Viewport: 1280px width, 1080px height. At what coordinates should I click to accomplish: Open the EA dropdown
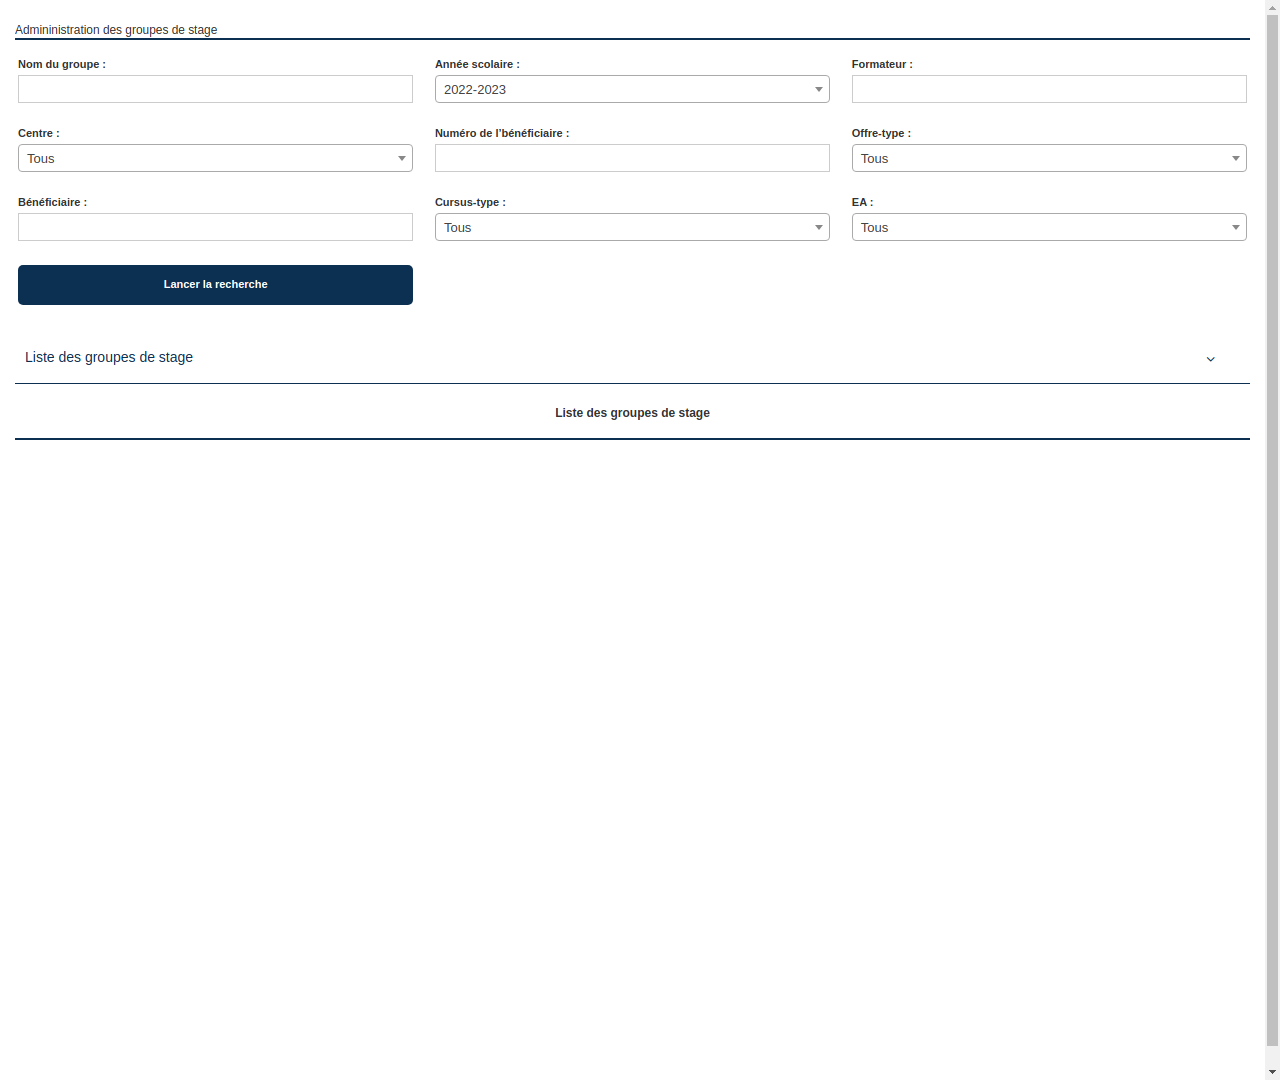(1049, 227)
